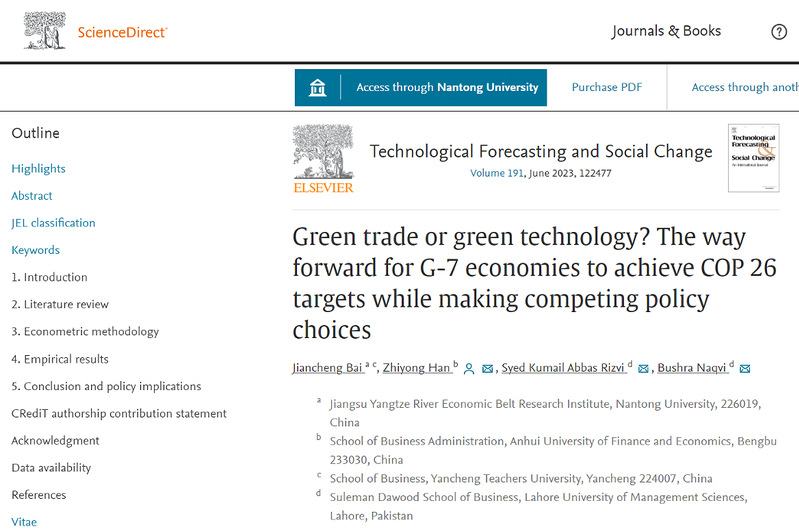799x531 pixels.
Task: Email Syed Kumail Abbas Rizvi via envelope icon
Action: coord(644,369)
